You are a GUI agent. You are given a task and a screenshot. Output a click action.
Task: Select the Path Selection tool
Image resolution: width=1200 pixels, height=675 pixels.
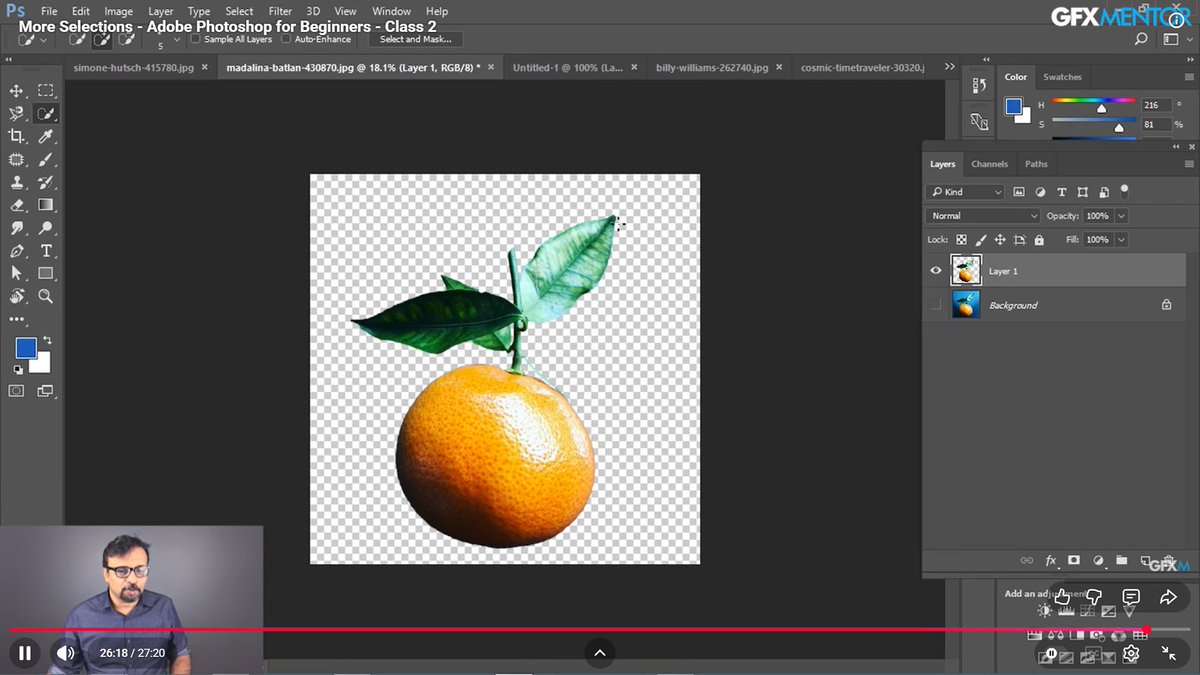point(16,273)
